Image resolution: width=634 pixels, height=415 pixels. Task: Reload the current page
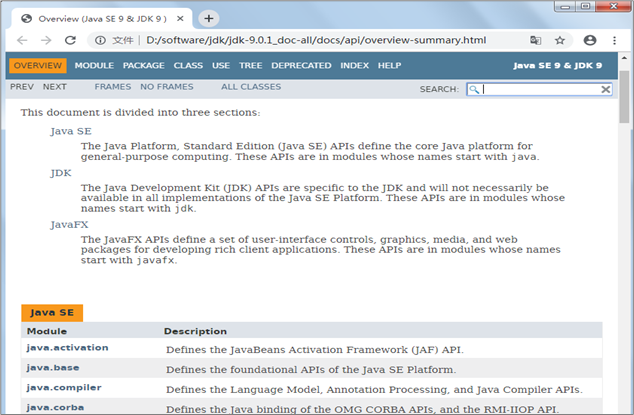(x=70, y=40)
